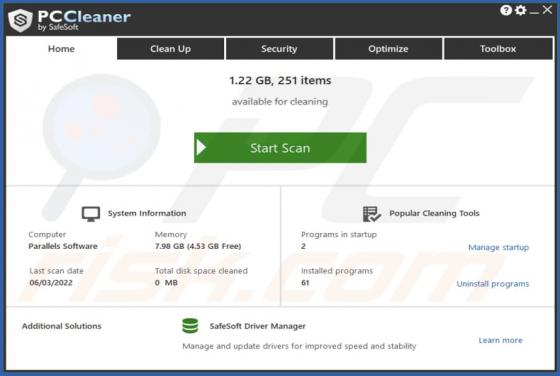Click the 'by SafeSoft' text under the PC Cleaner logo

pos(58,27)
